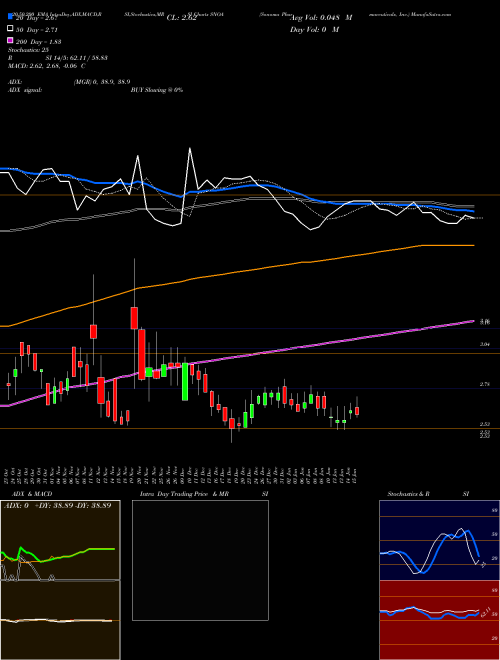The image size is (500, 660).
Task: Click the '200 Day = 1.83' legend text
Action: click(x=38, y=41)
